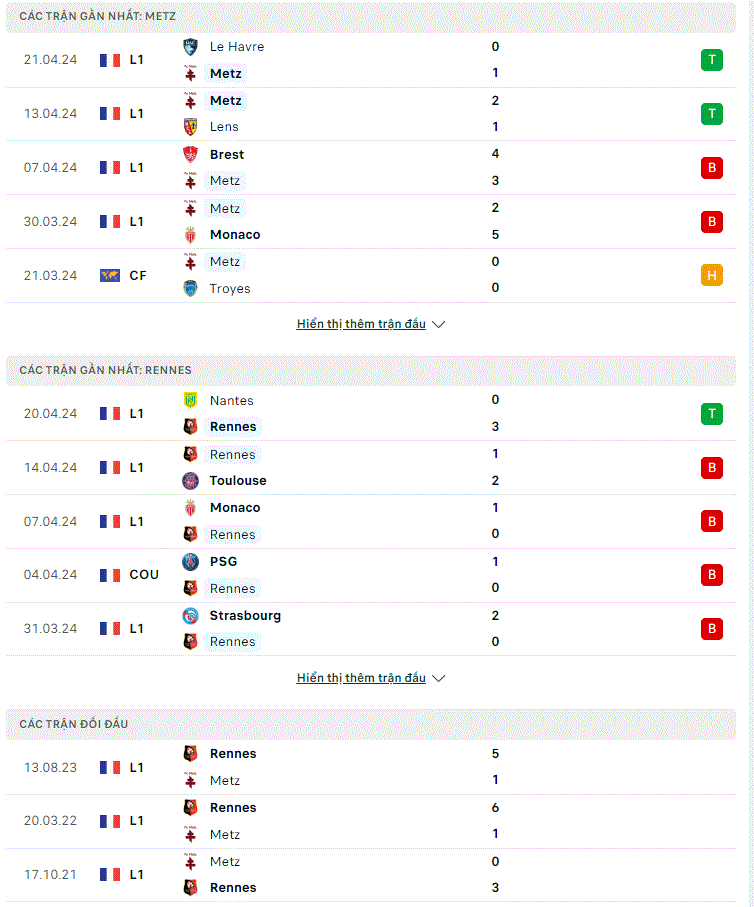Open 'Hiển thị thêm trận đấu' under Metz

click(x=361, y=324)
